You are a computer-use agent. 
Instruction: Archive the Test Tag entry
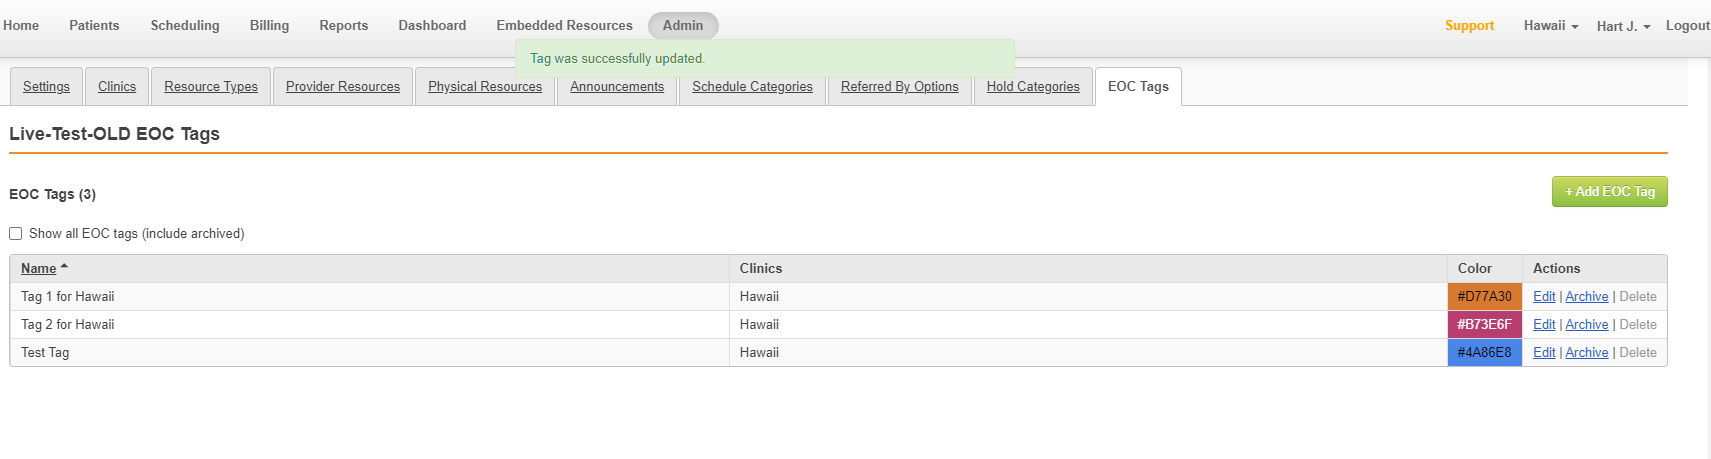click(x=1586, y=353)
